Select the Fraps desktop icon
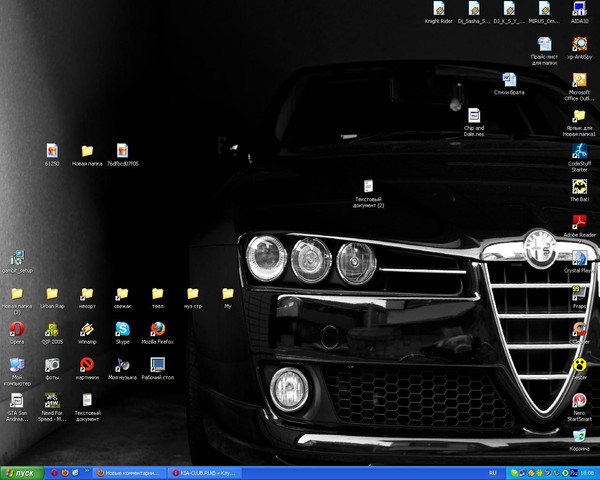This screenshot has width=600, height=480. pos(579,294)
